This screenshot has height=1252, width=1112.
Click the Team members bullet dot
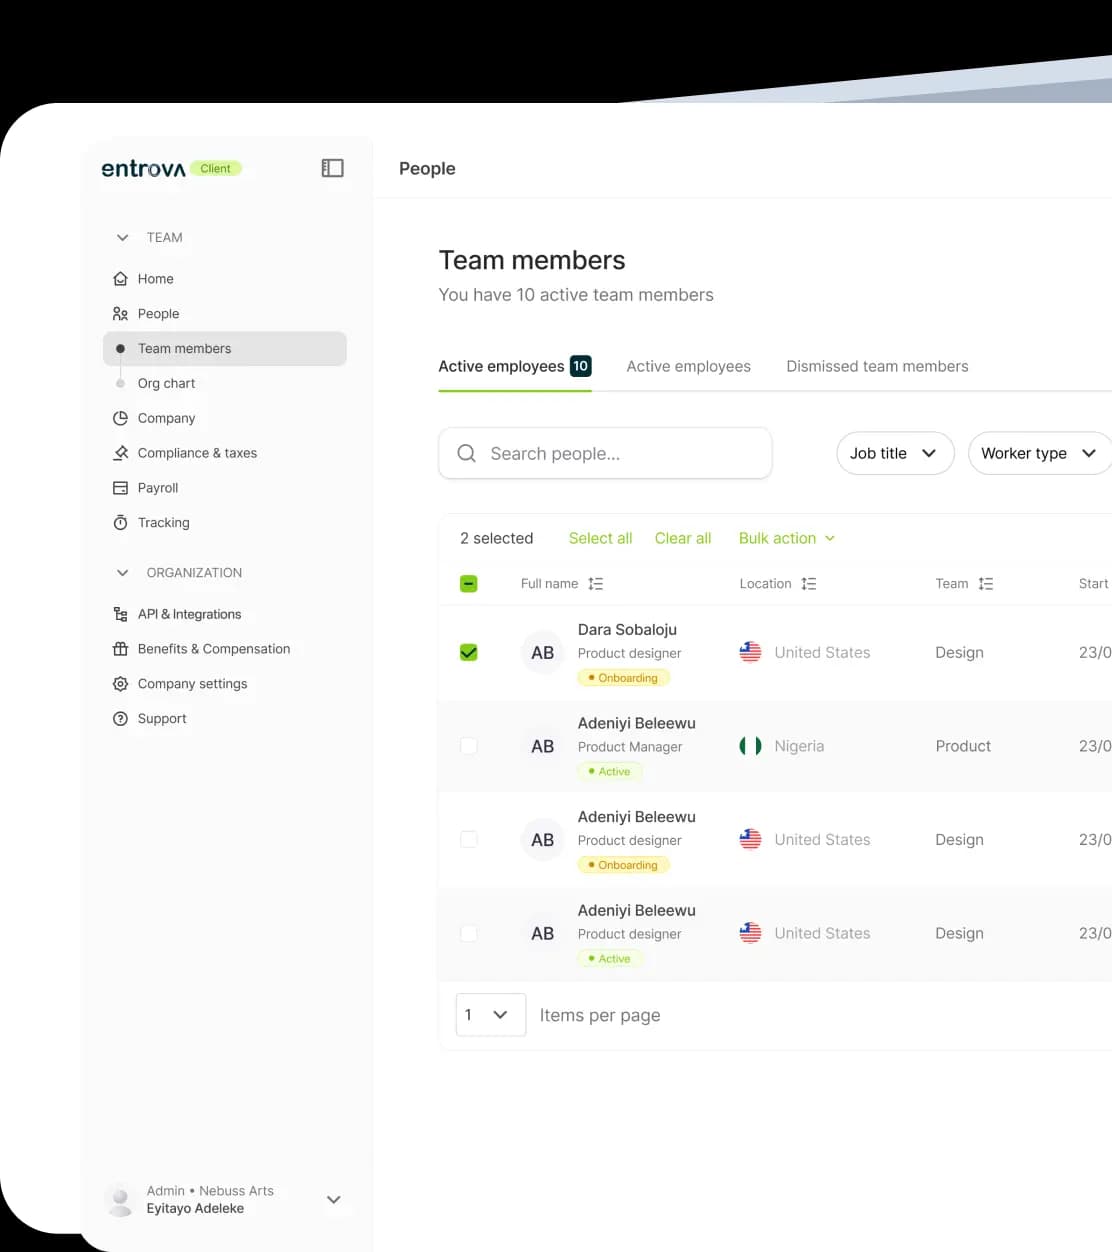pyautogui.click(x=120, y=349)
